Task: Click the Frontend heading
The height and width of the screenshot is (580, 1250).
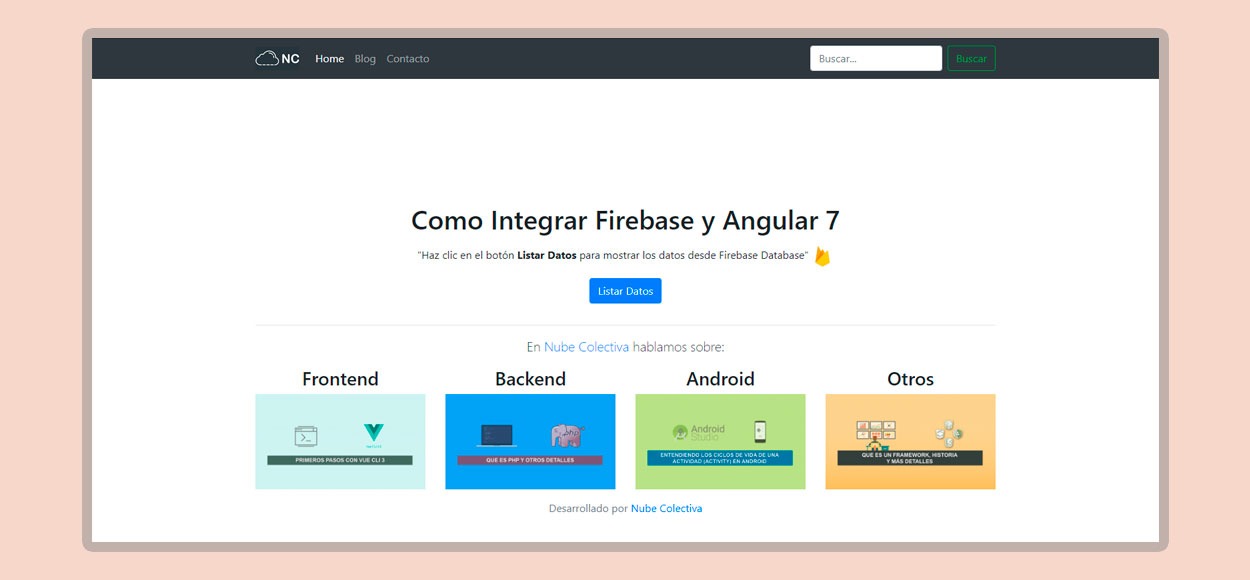Action: coord(340,379)
